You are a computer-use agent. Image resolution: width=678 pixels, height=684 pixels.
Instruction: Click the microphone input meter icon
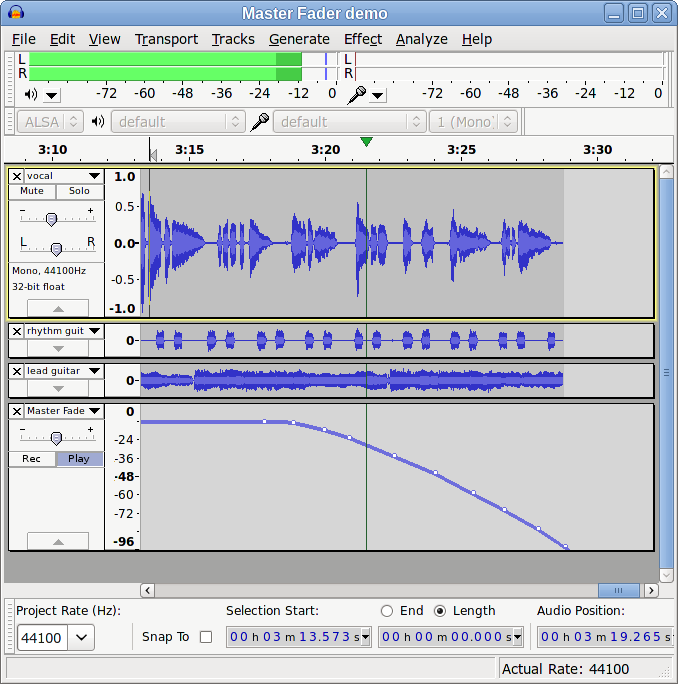point(356,94)
